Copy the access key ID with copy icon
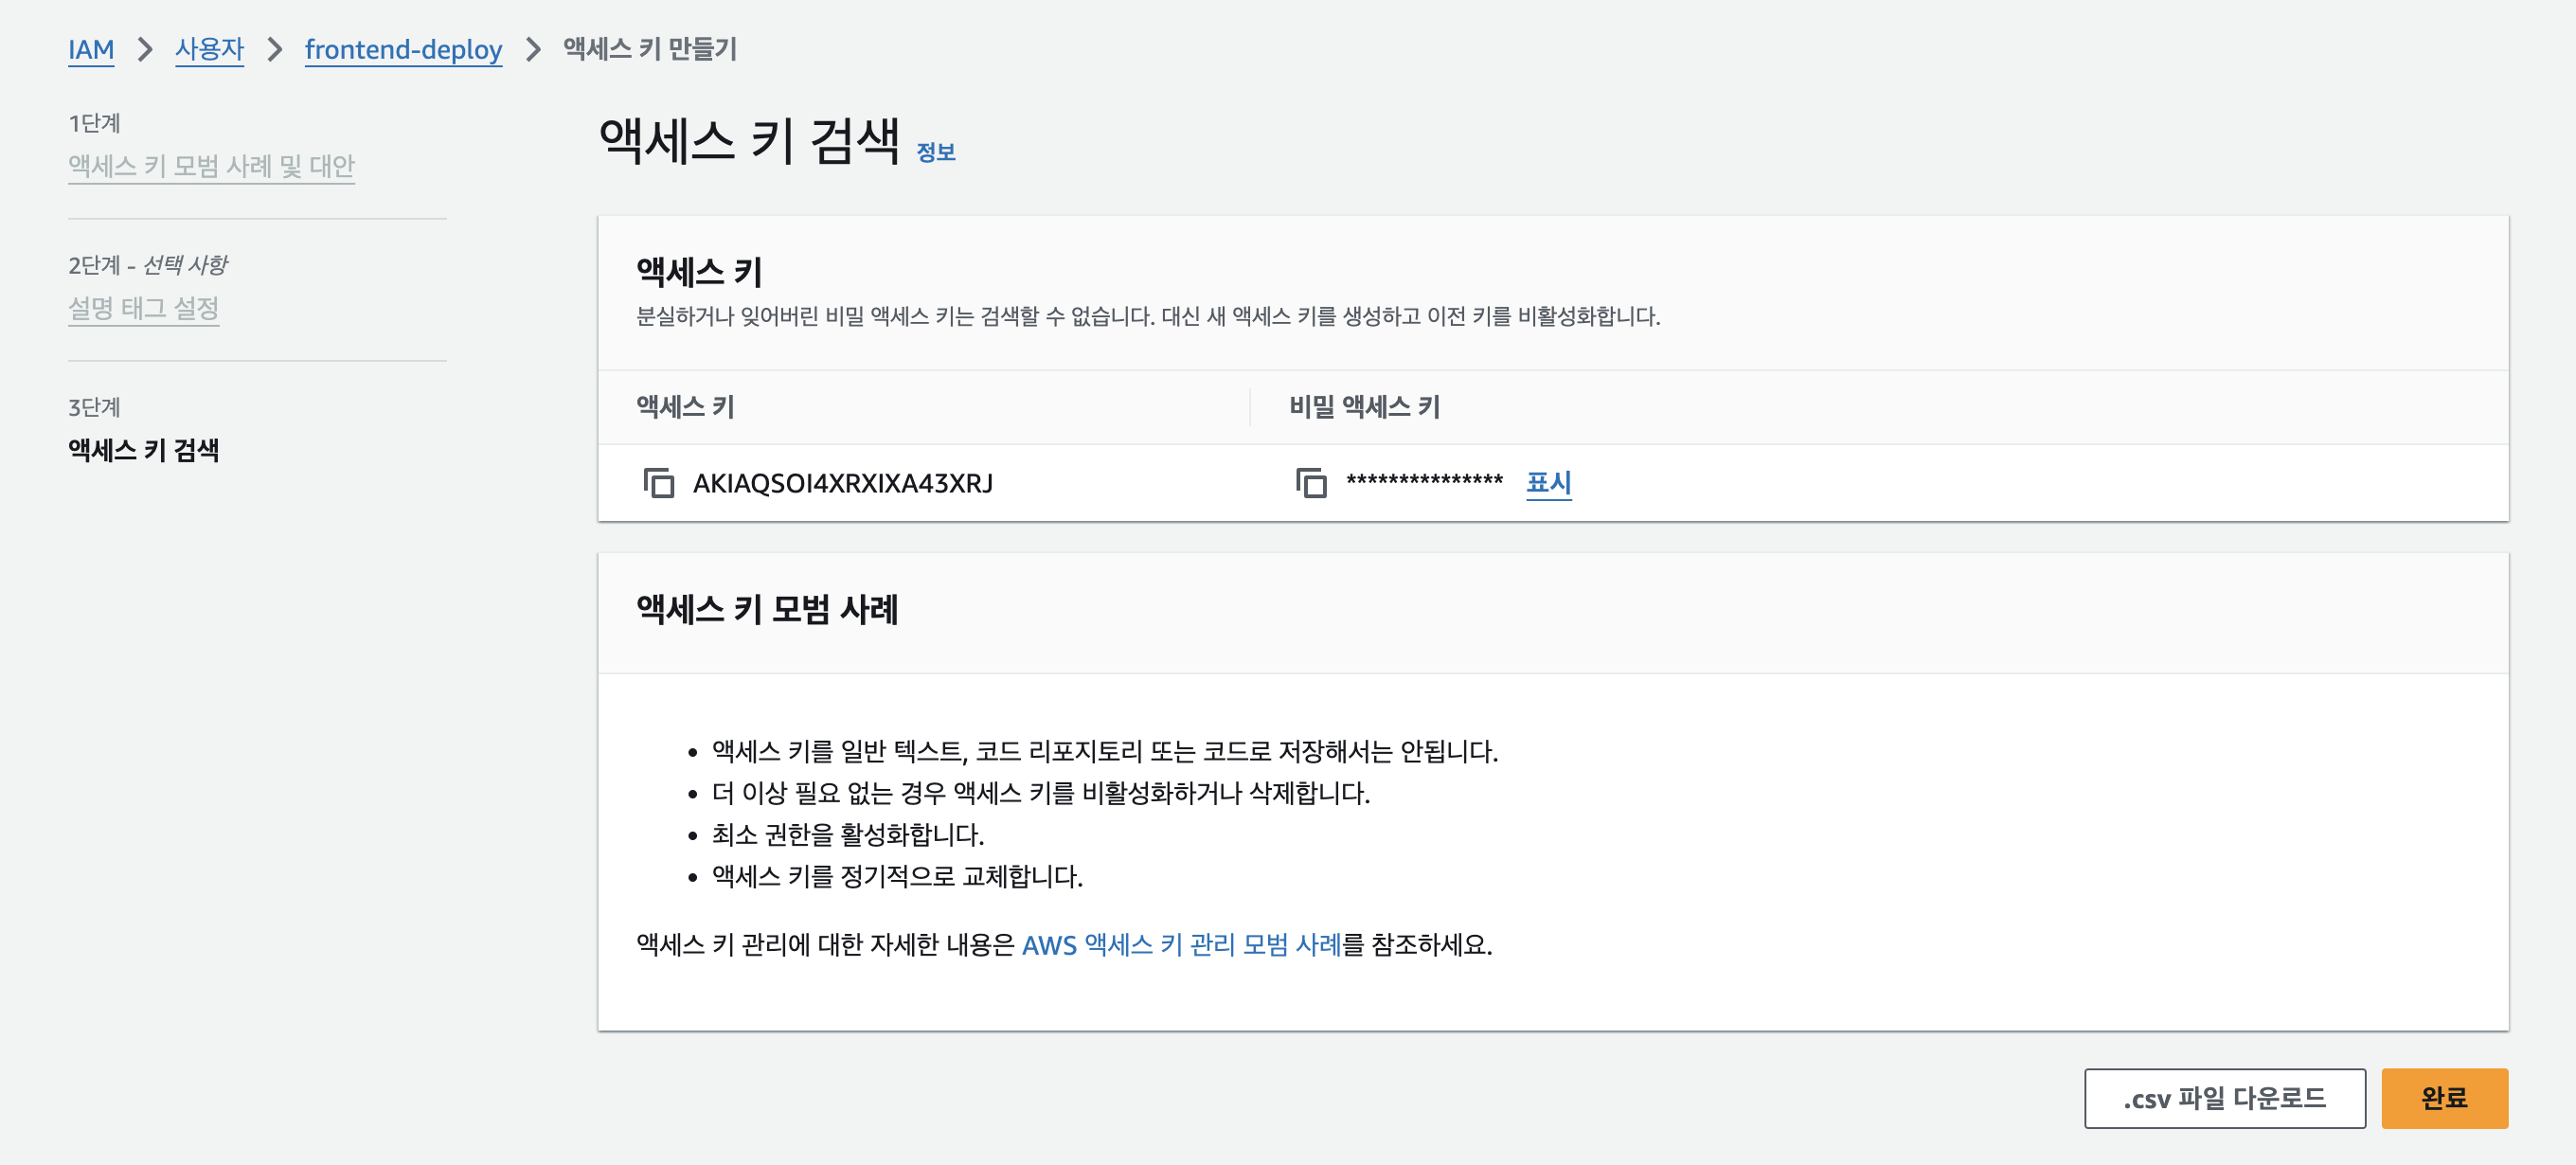 [x=658, y=483]
